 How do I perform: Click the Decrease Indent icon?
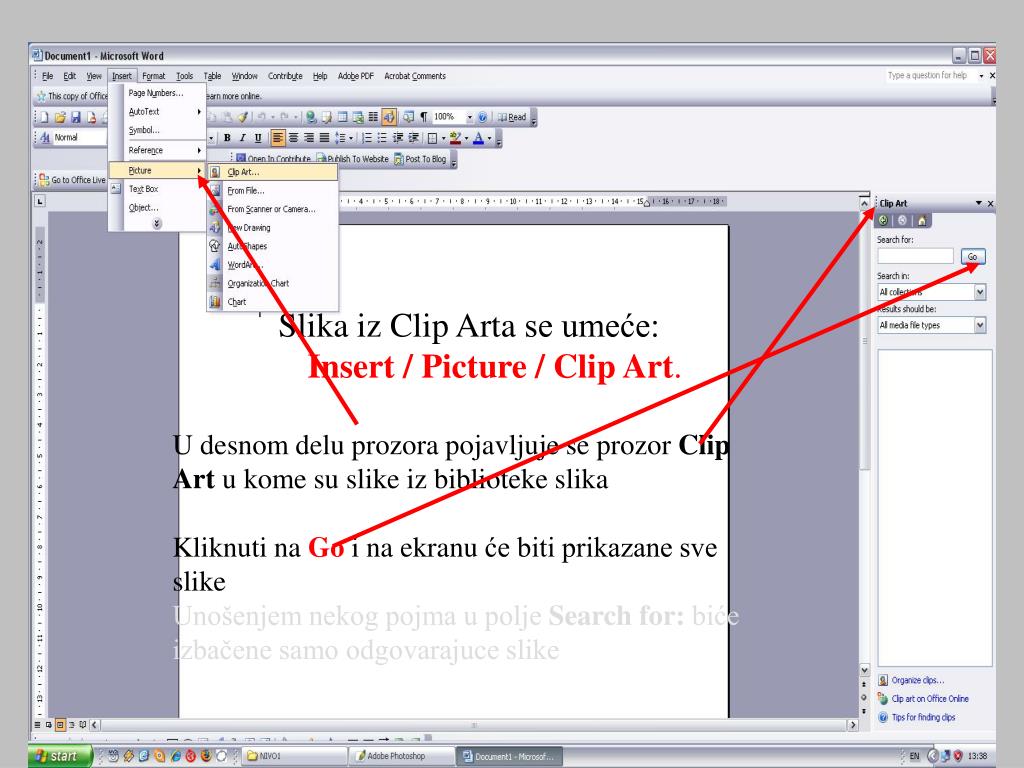pyautogui.click(x=398, y=138)
